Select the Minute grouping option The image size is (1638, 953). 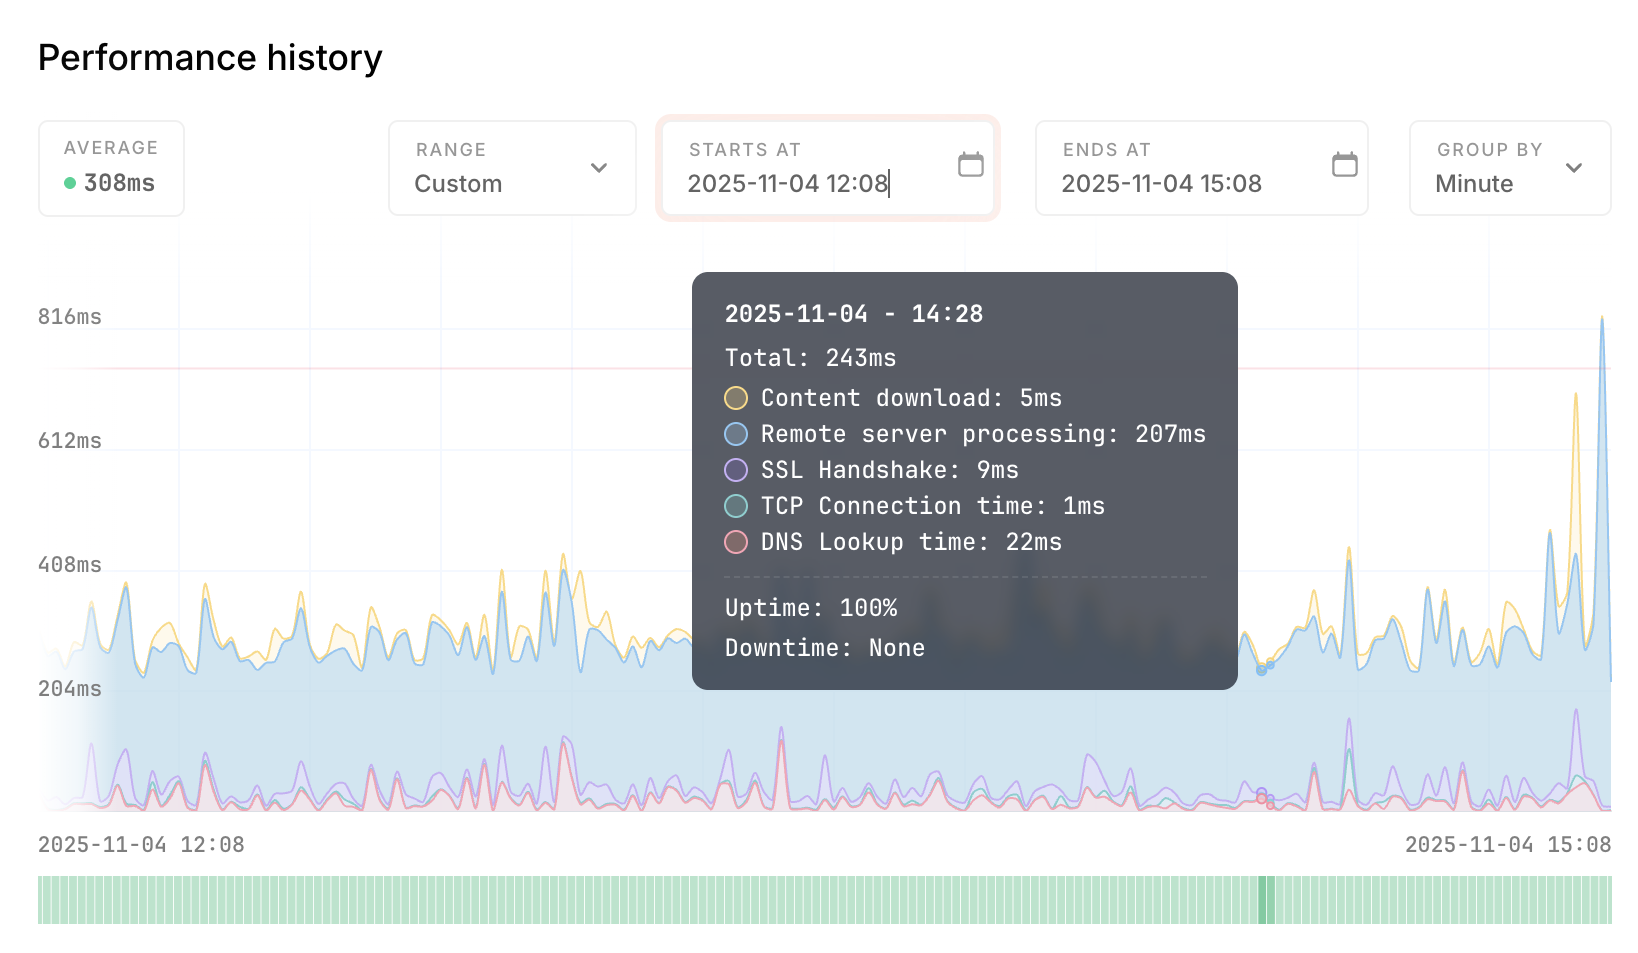tap(1474, 183)
